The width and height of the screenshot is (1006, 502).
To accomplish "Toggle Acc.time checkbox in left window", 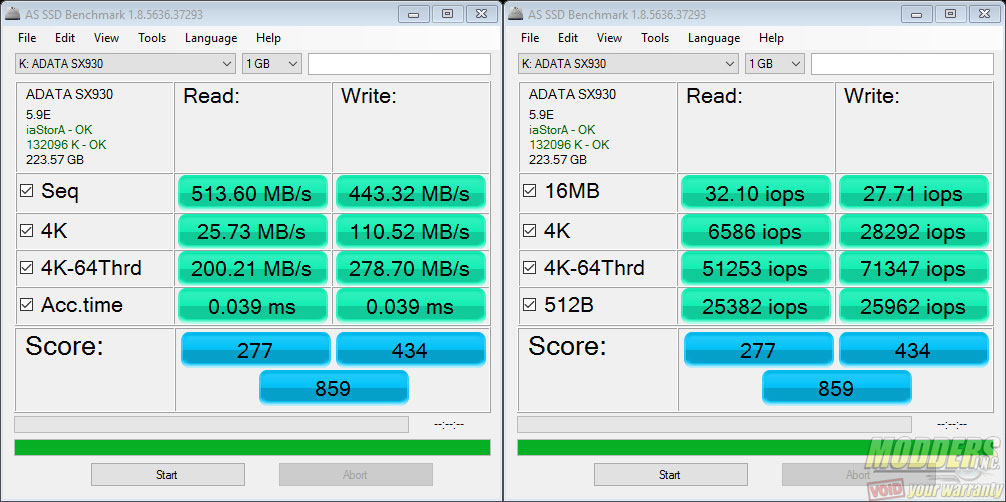I will point(26,305).
